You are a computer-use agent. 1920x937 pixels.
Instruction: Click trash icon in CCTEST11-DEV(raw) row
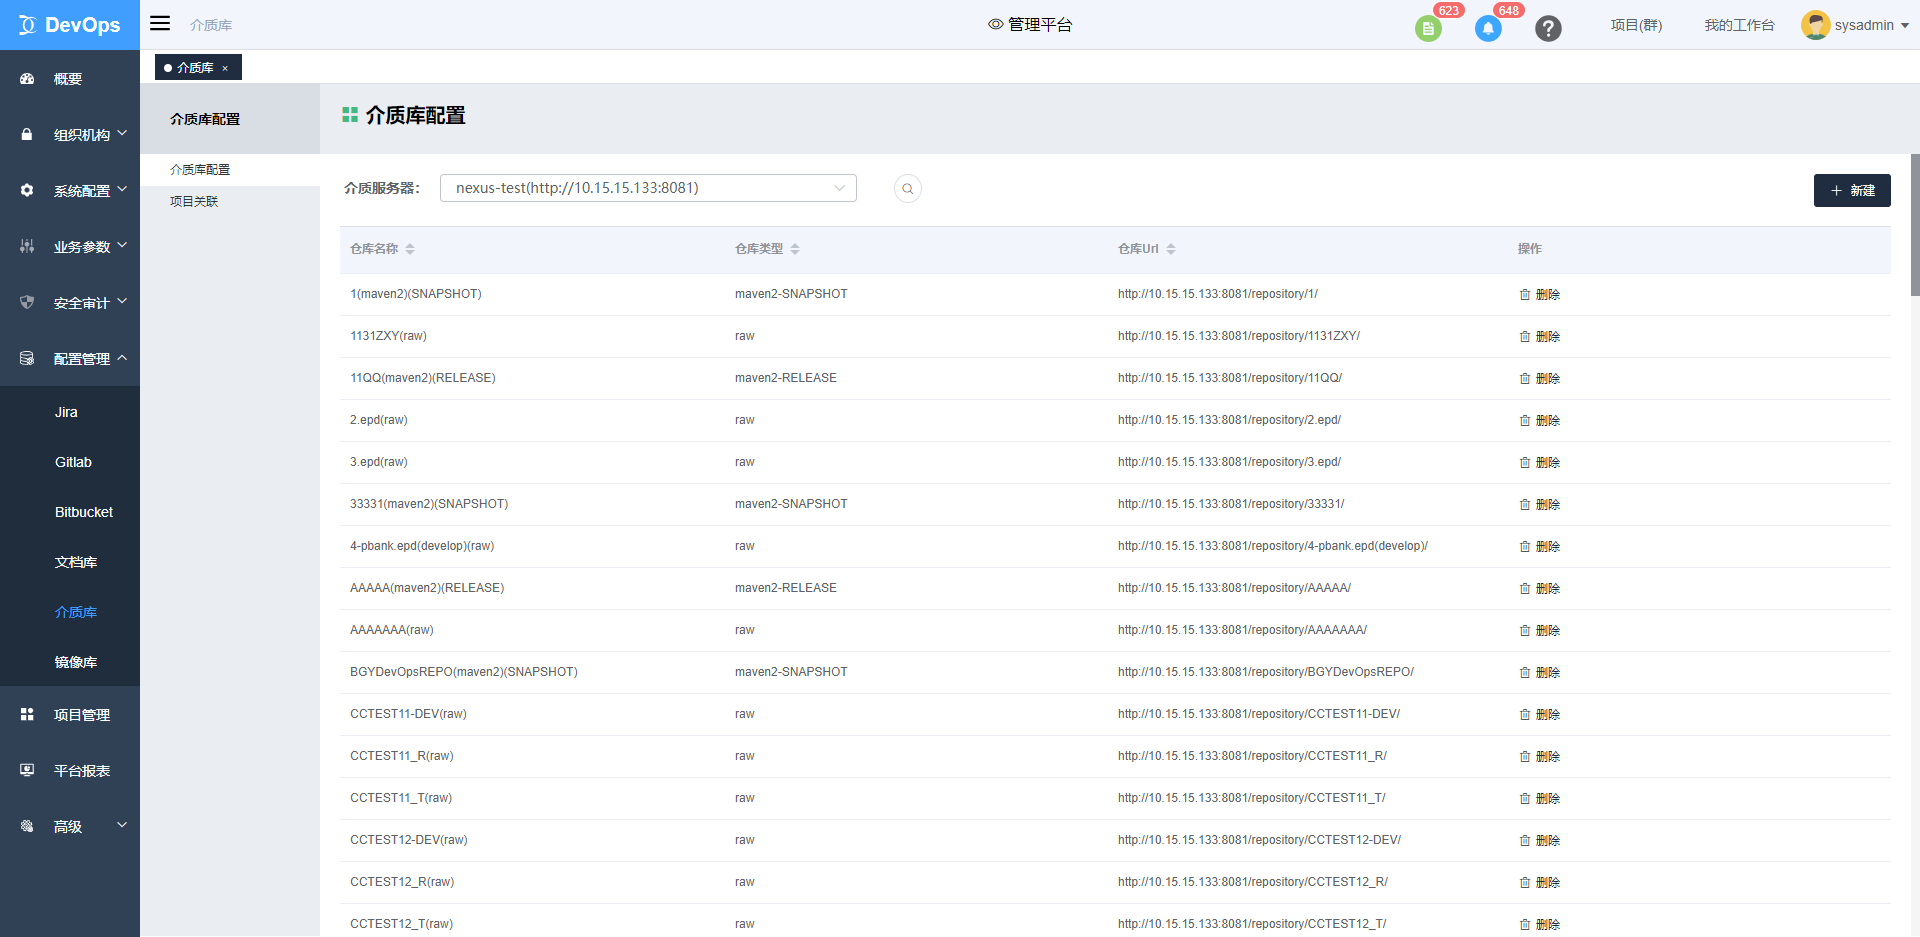(1525, 715)
